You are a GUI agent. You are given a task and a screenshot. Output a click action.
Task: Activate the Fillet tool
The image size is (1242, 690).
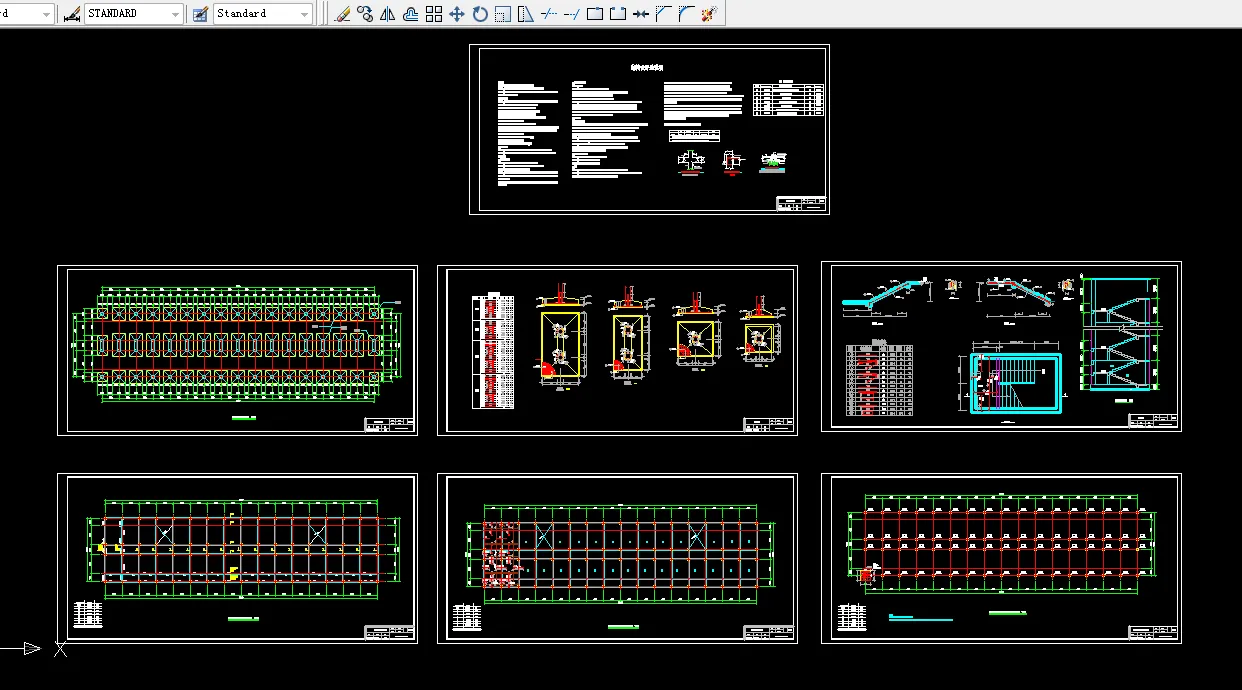(686, 14)
